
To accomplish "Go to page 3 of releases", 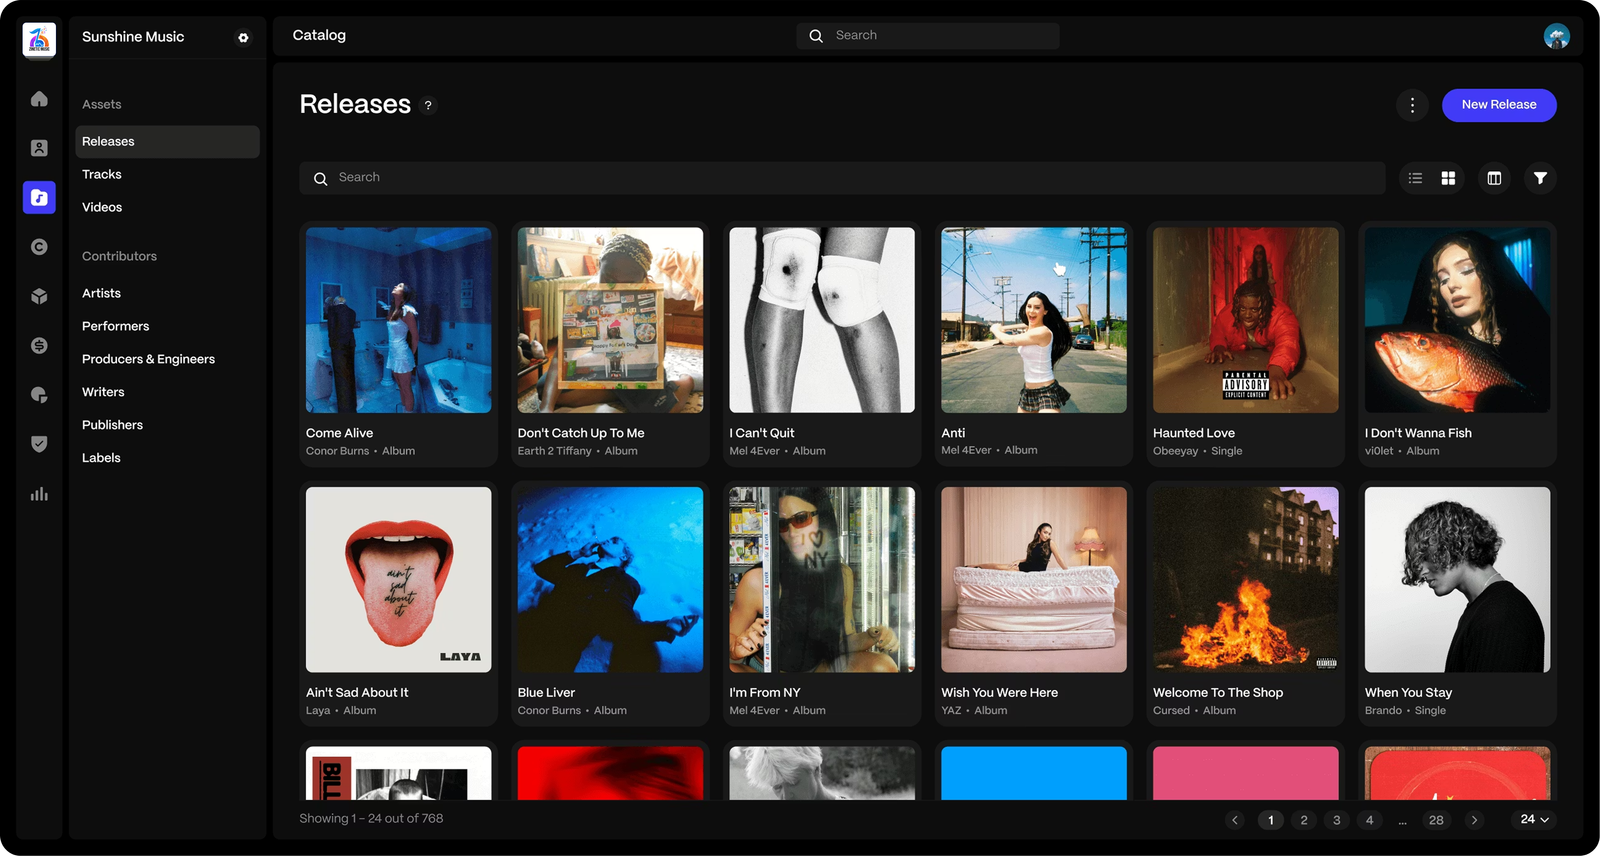I will pyautogui.click(x=1337, y=820).
